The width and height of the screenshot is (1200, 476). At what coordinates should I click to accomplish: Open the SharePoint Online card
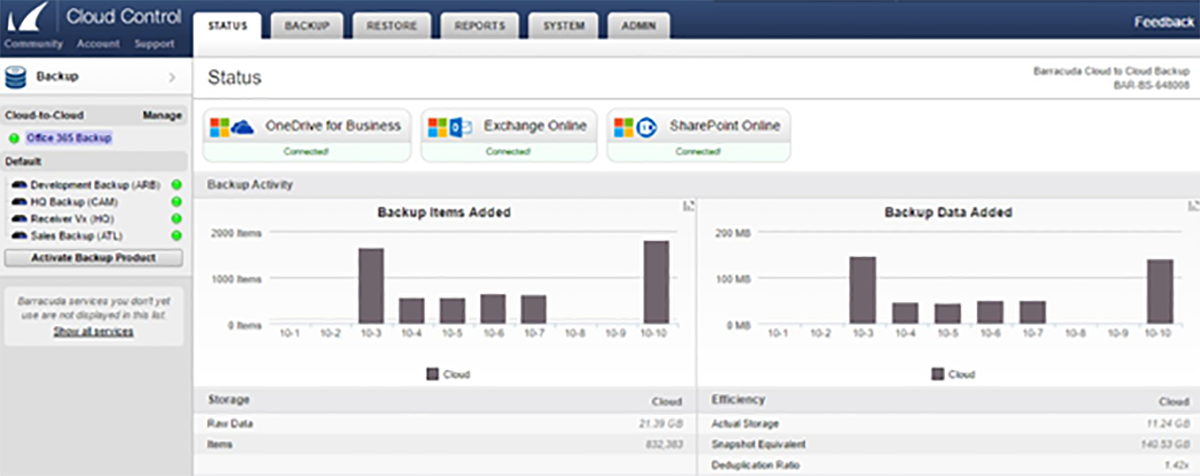click(x=698, y=135)
